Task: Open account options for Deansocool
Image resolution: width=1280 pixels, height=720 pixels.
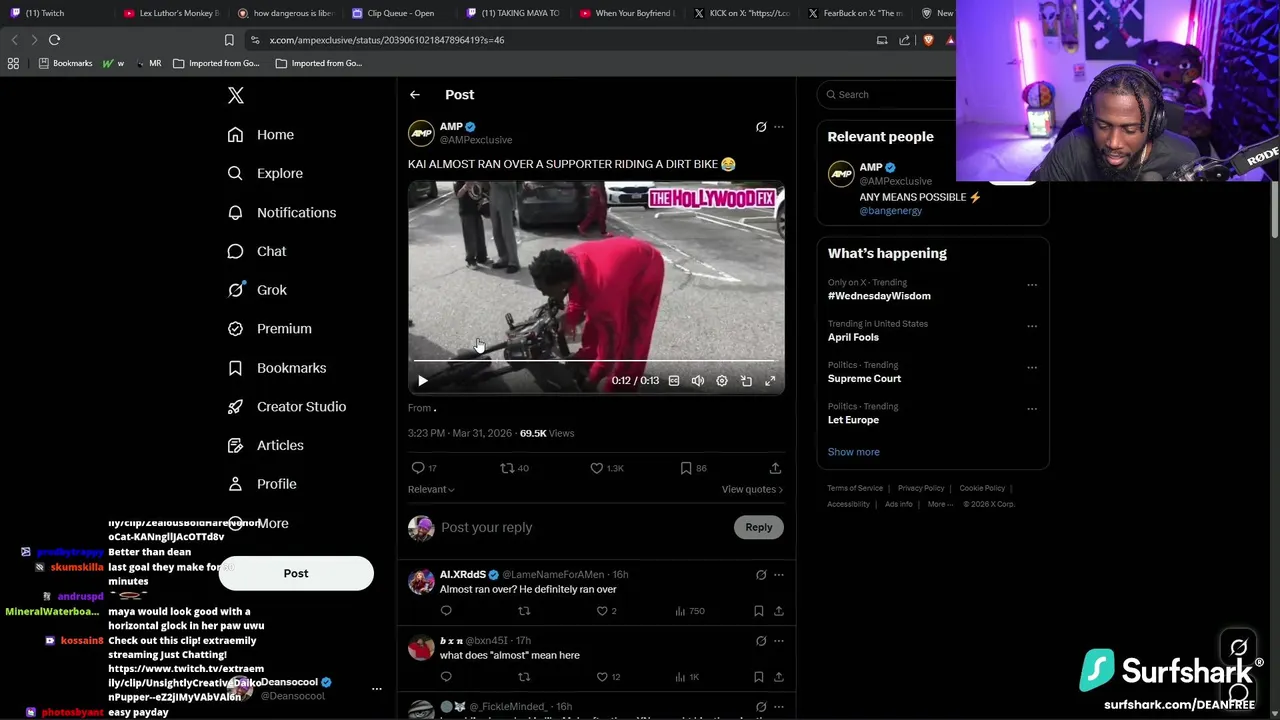Action: [x=377, y=689]
